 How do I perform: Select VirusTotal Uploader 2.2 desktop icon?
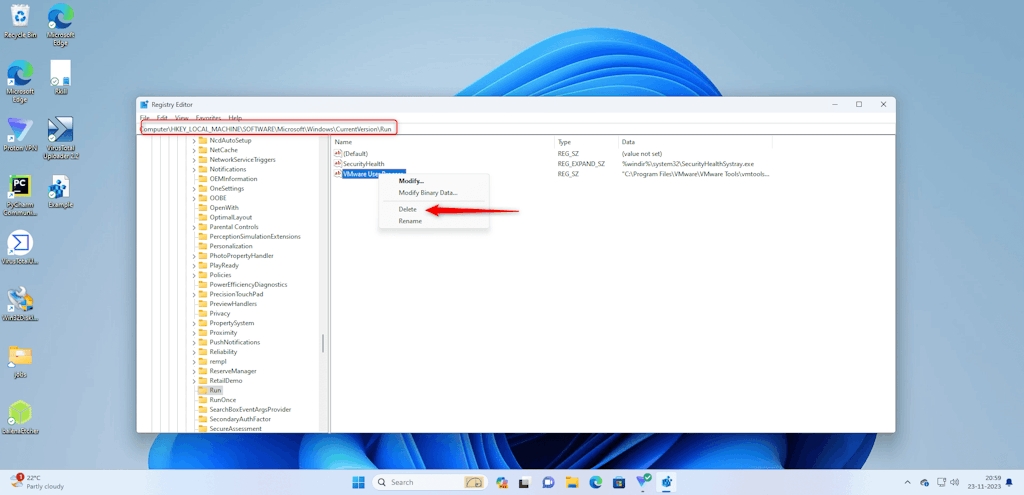(61, 138)
